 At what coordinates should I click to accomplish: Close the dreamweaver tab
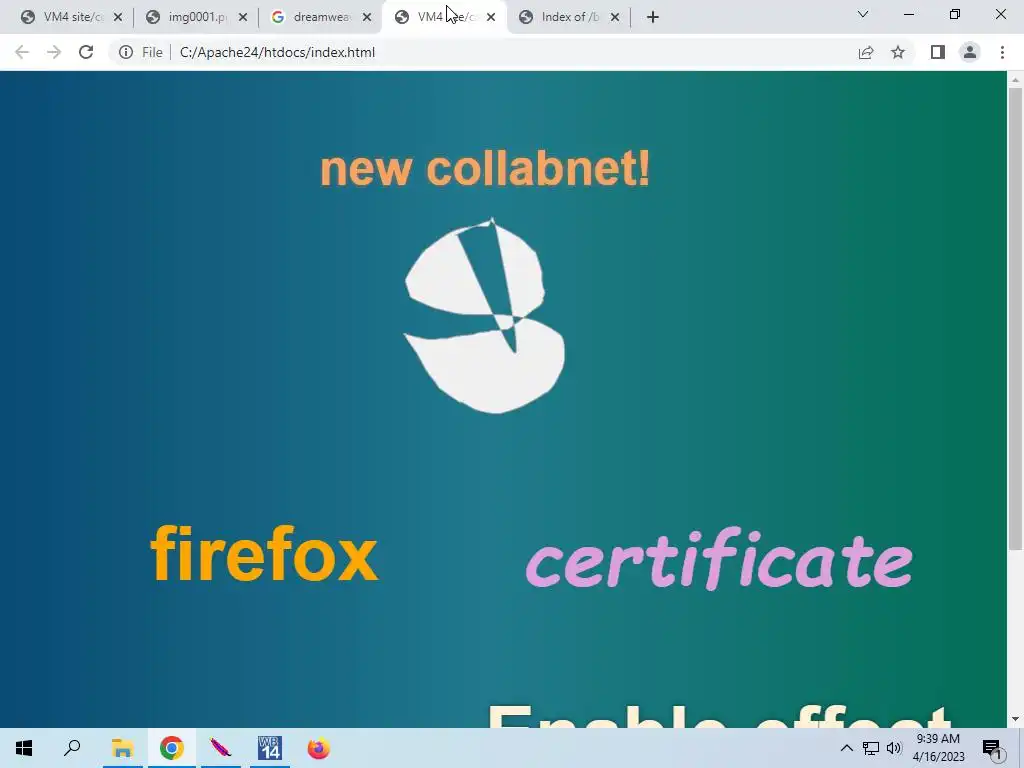click(367, 18)
